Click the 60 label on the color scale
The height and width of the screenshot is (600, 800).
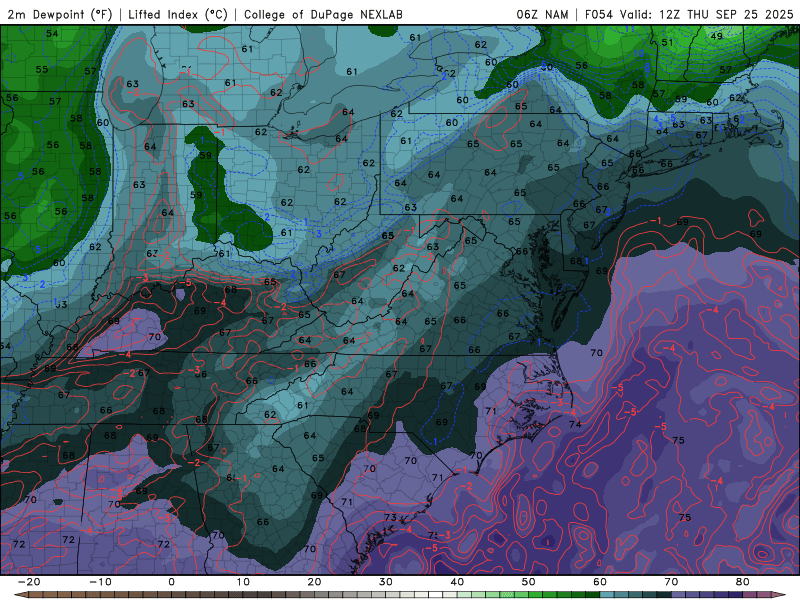coord(600,582)
